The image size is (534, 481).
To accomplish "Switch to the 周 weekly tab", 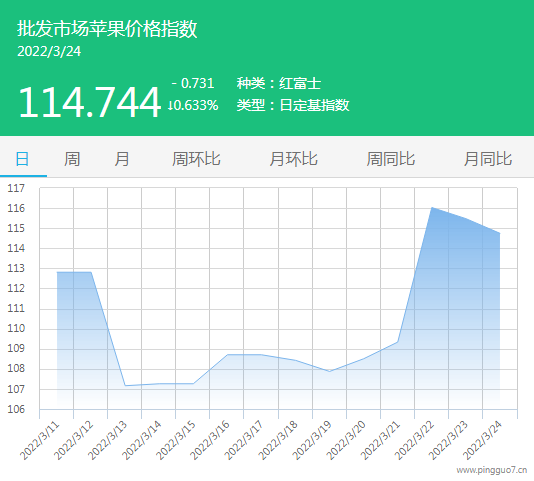I will [x=72, y=159].
